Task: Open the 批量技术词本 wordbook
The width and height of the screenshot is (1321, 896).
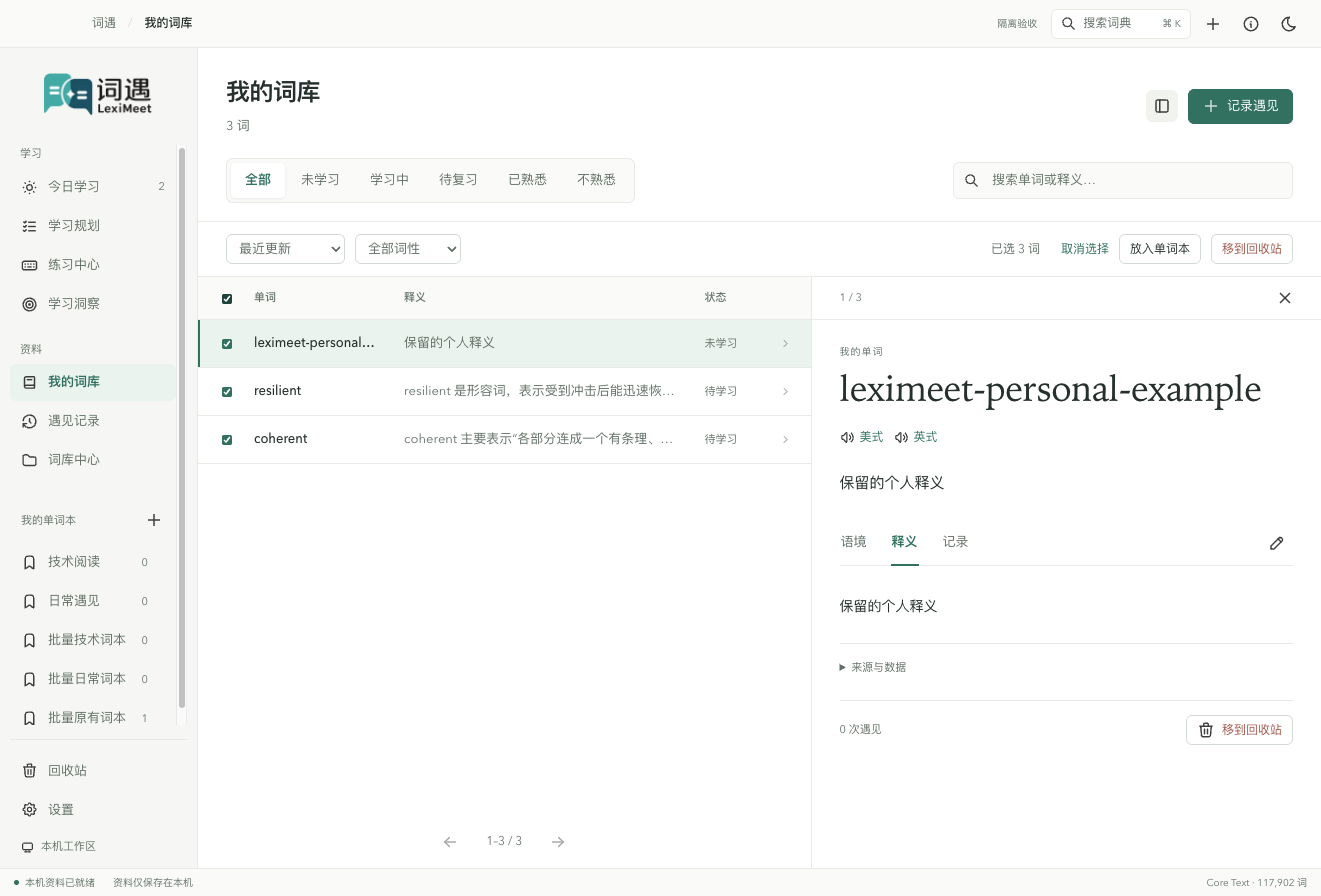Action: pyautogui.click(x=85, y=640)
